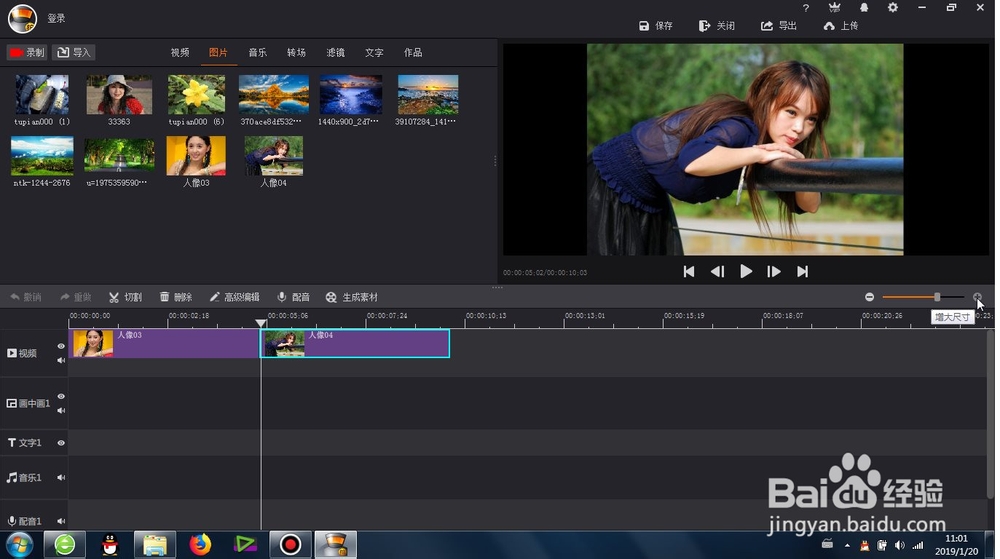
Task: Toggle 文字1 track visibility eye
Action: (61, 443)
